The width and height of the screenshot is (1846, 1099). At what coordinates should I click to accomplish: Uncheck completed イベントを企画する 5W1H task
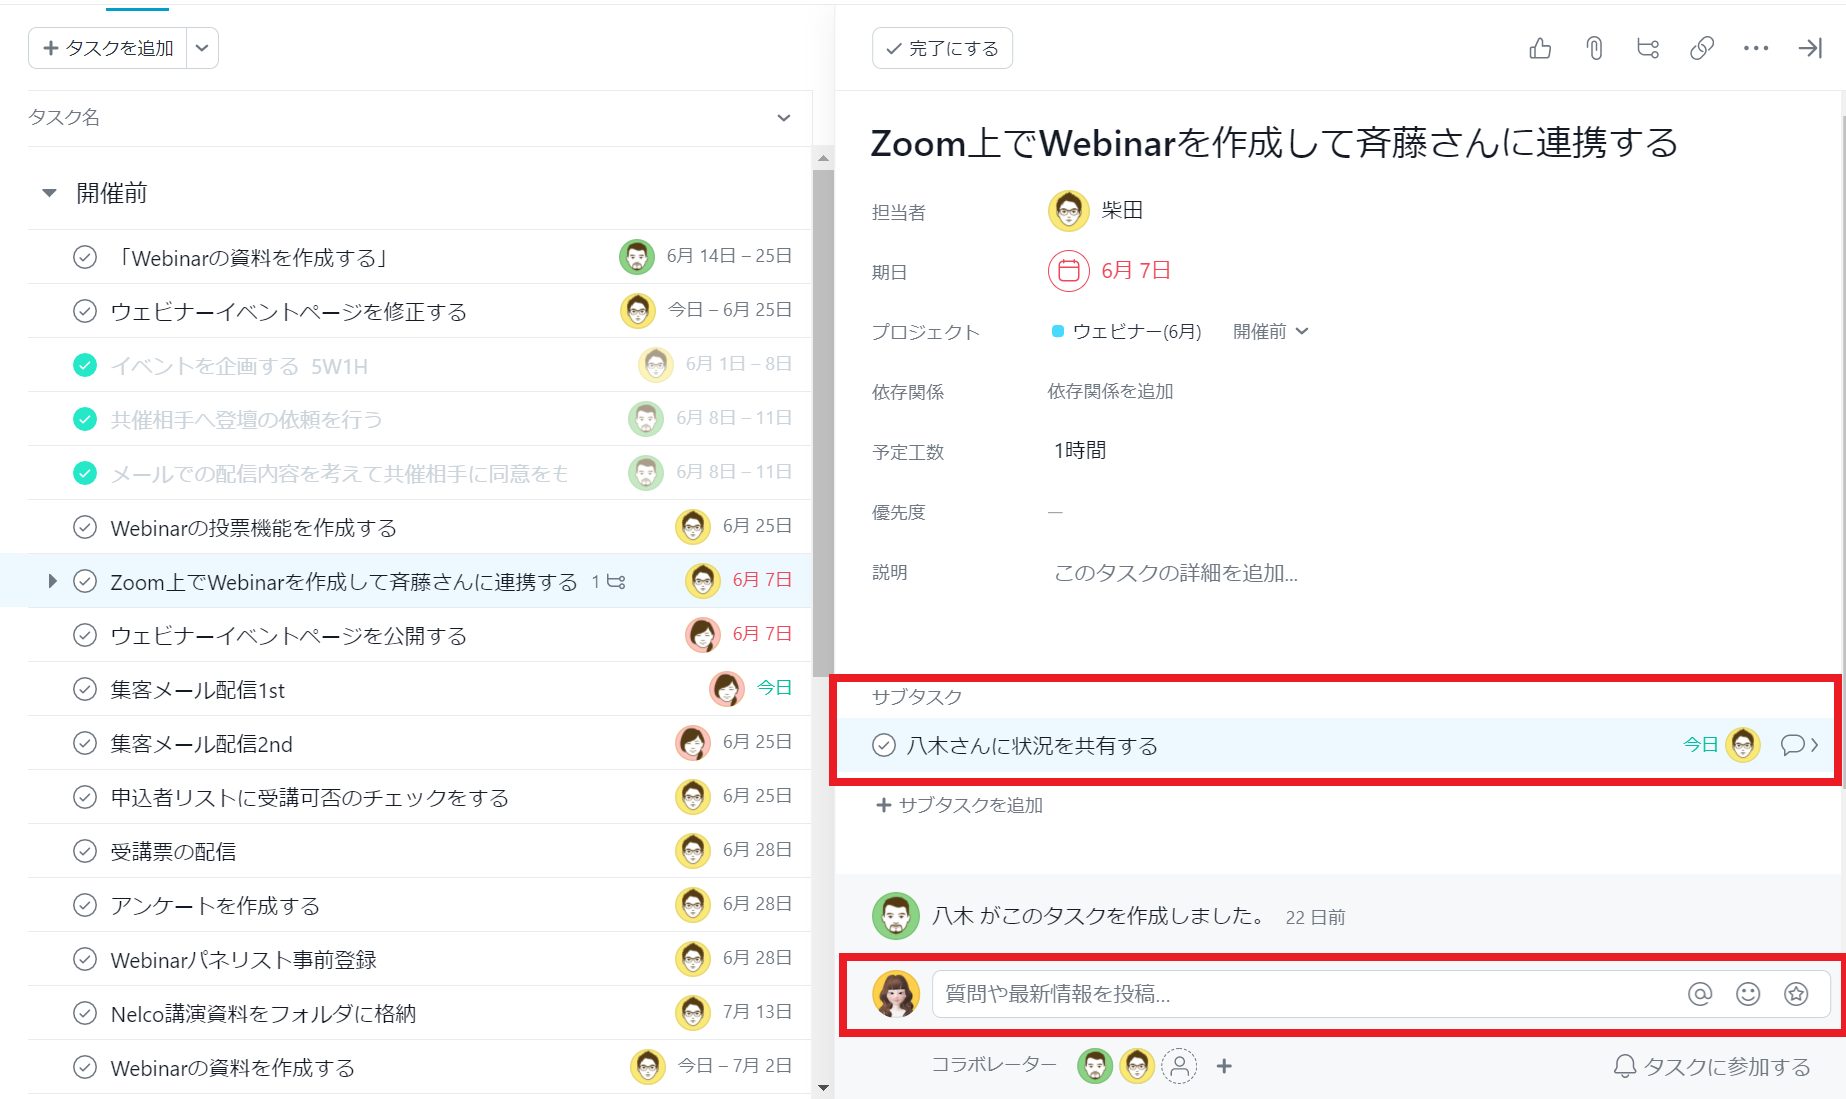click(x=85, y=365)
